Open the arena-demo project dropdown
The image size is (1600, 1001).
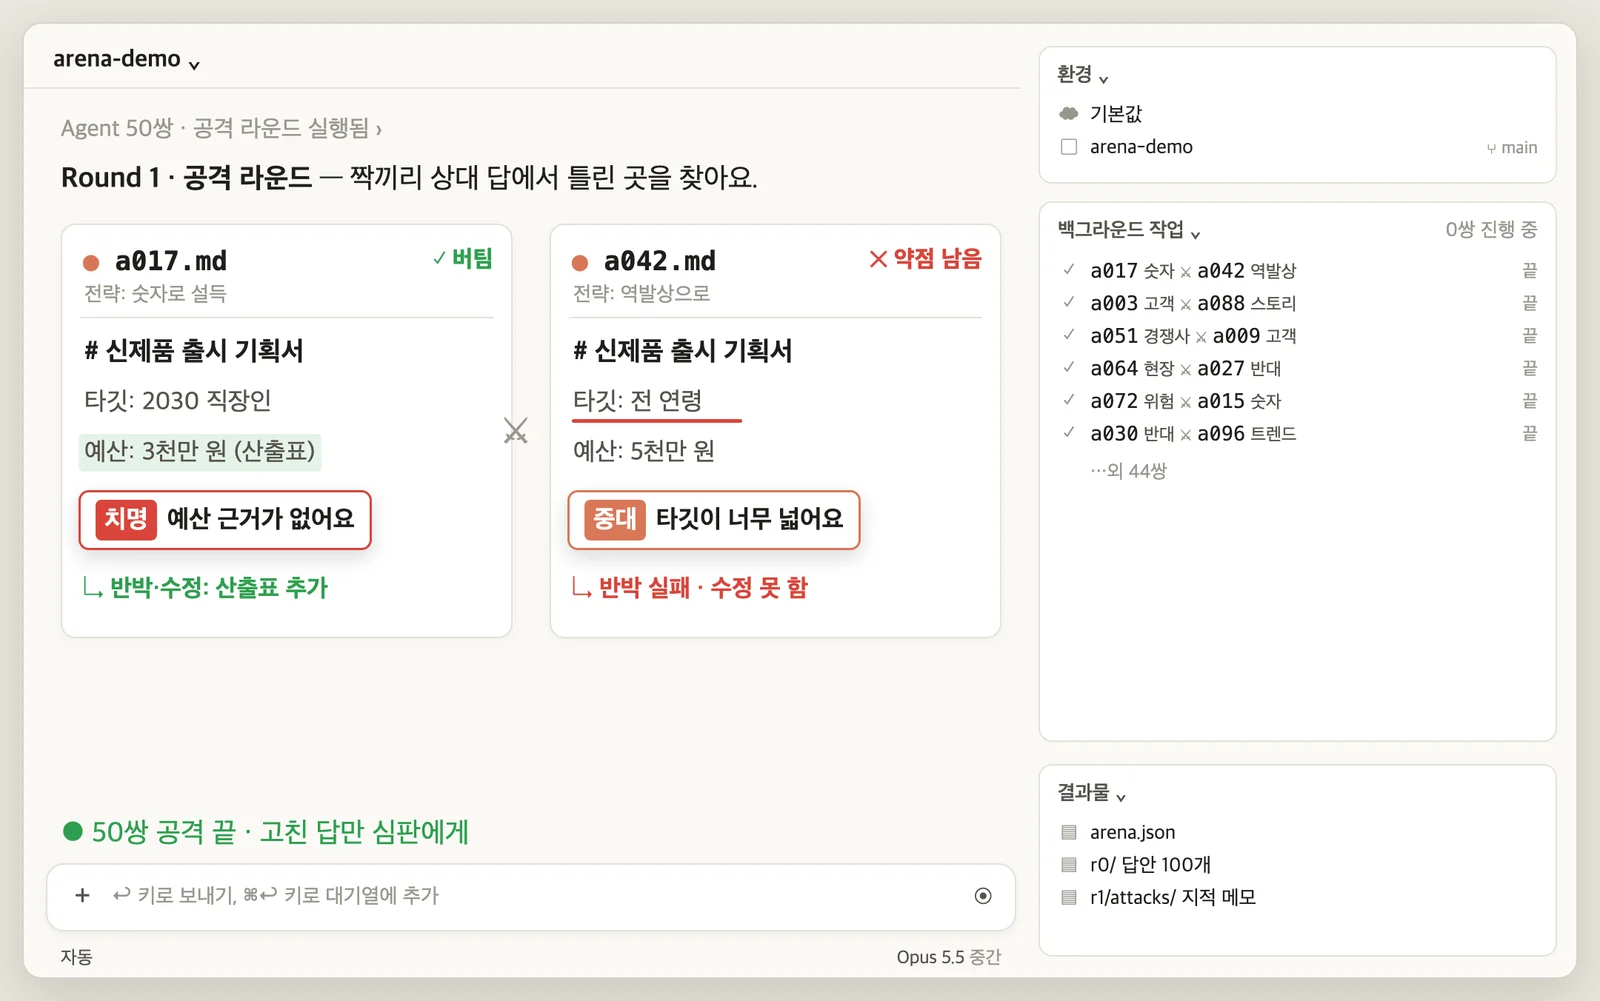(126, 59)
